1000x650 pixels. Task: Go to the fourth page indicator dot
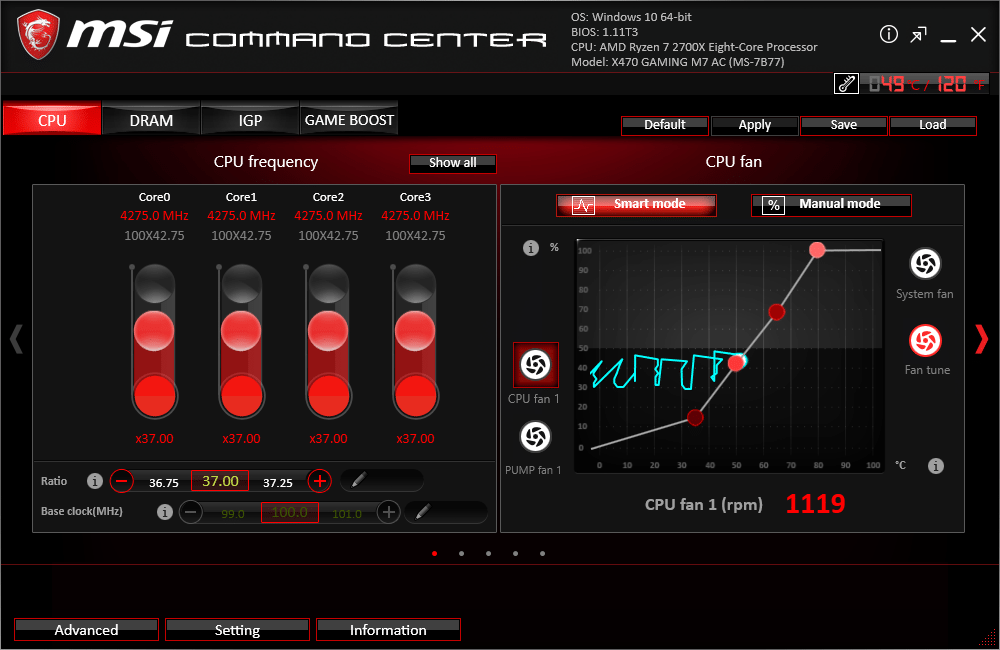[x=515, y=554]
